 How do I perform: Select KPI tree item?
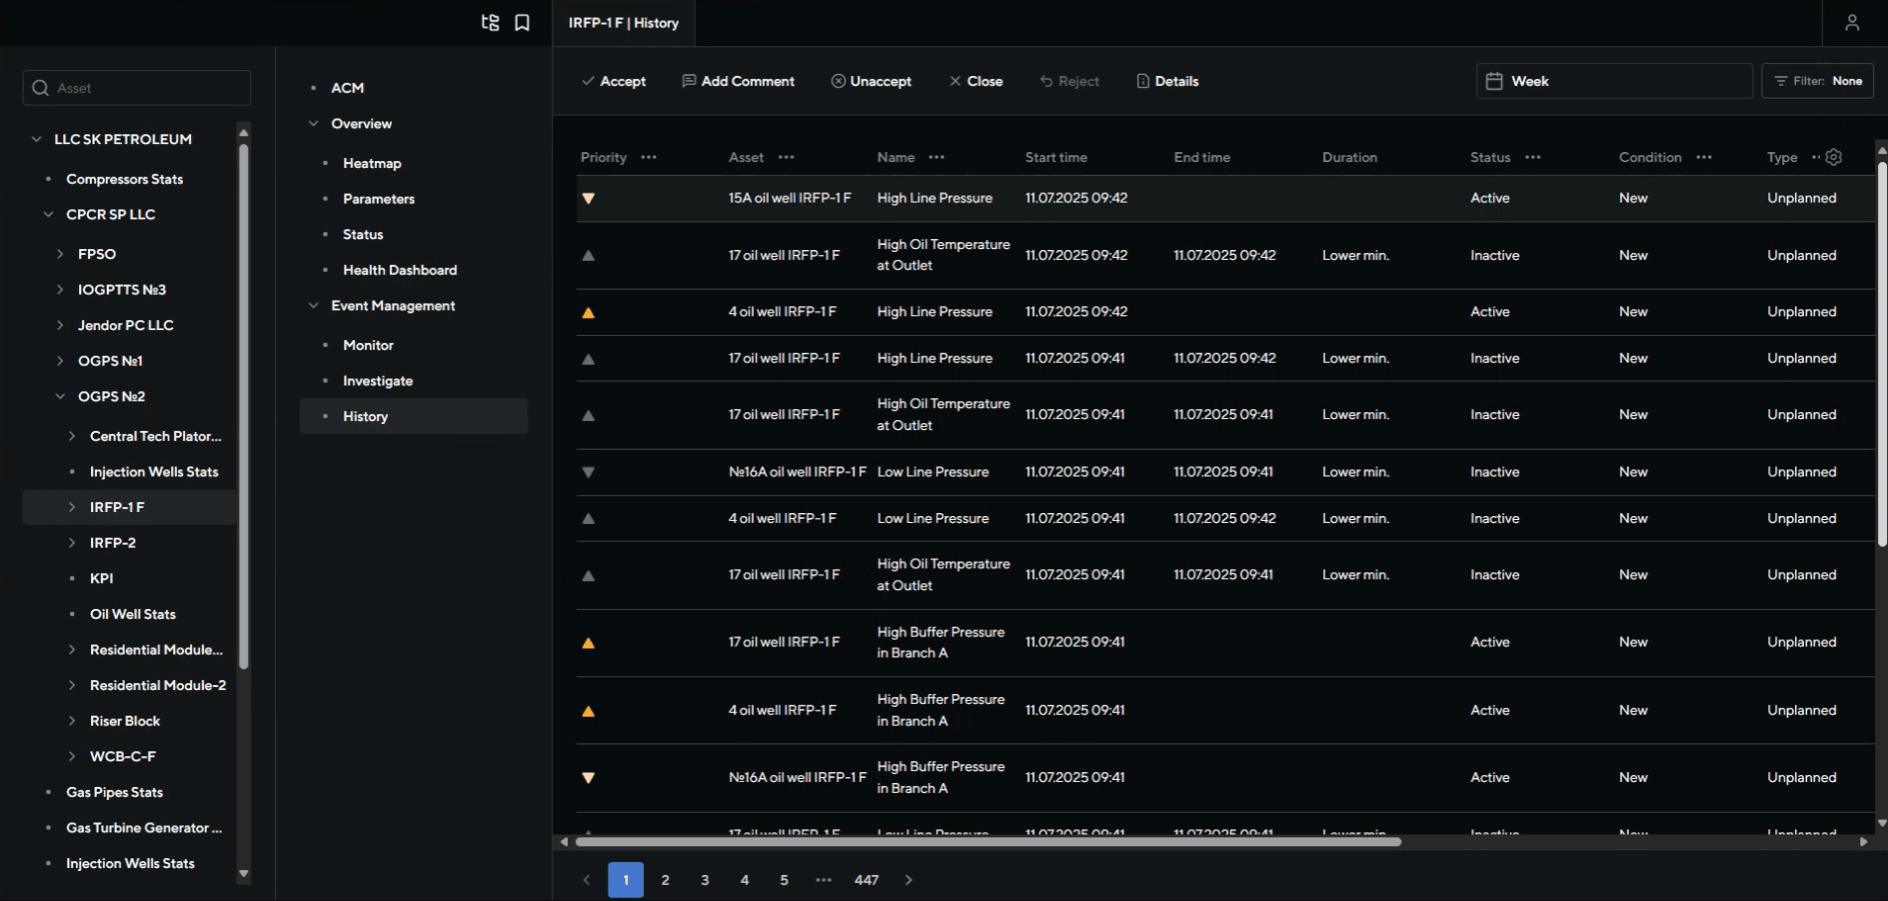point(101,578)
